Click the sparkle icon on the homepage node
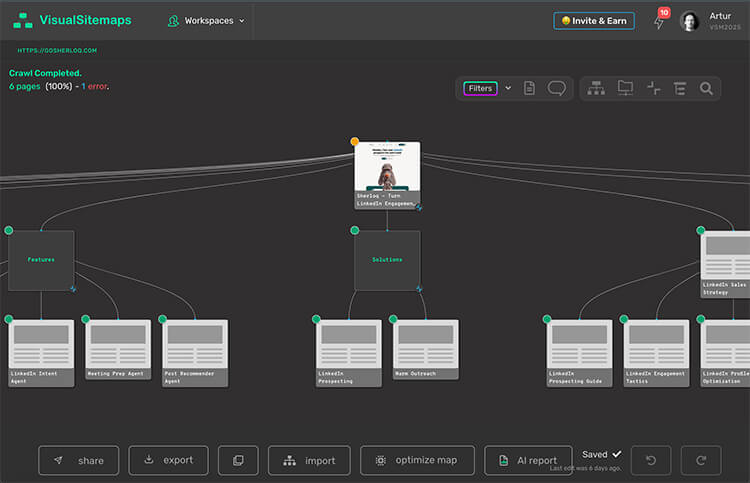Image resolution: width=750 pixels, height=483 pixels. click(419, 207)
